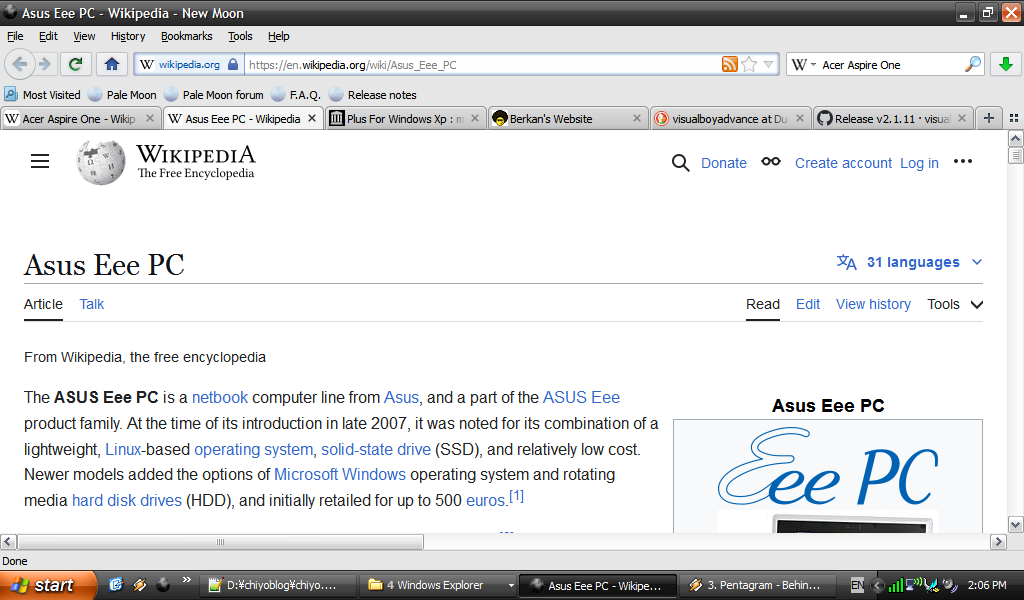The width and height of the screenshot is (1024, 600).
Task: Open the three-dot personal tools menu
Action: point(963,161)
